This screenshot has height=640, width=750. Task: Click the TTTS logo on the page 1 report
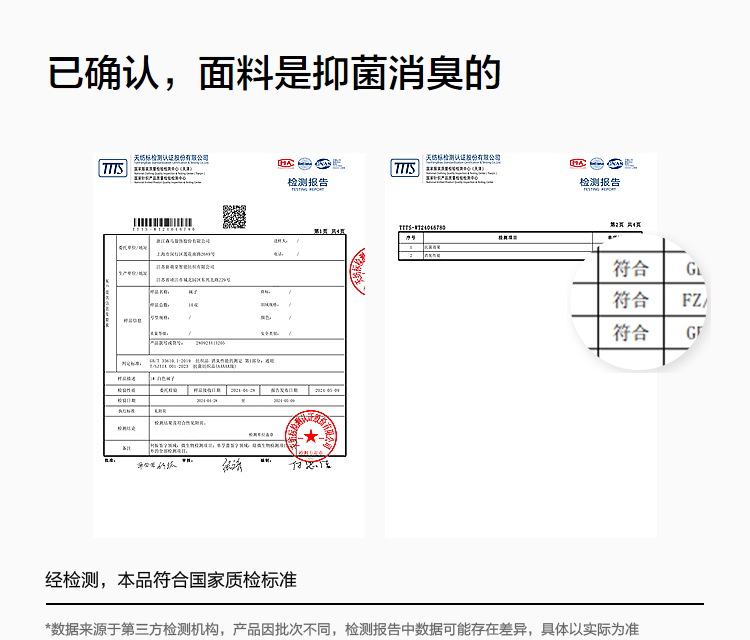click(113, 168)
